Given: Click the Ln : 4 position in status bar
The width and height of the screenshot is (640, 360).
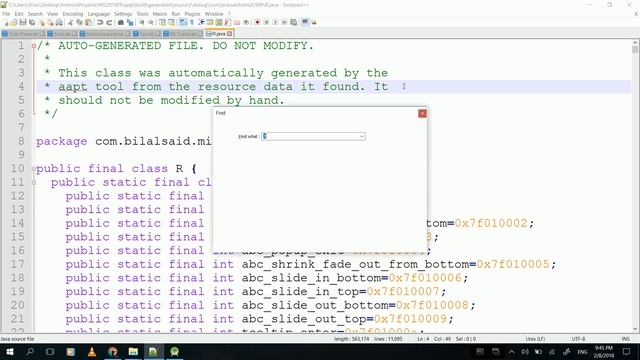Looking at the screenshot, I should [x=423, y=339].
